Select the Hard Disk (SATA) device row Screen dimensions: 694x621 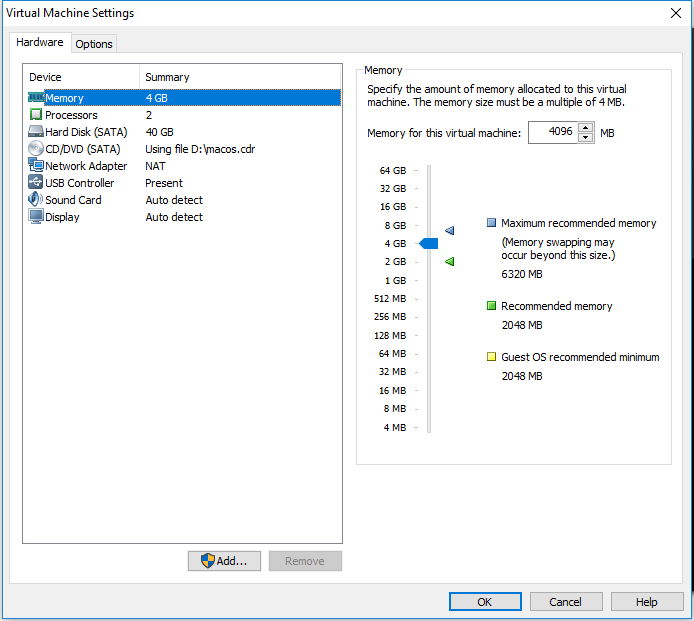click(184, 132)
